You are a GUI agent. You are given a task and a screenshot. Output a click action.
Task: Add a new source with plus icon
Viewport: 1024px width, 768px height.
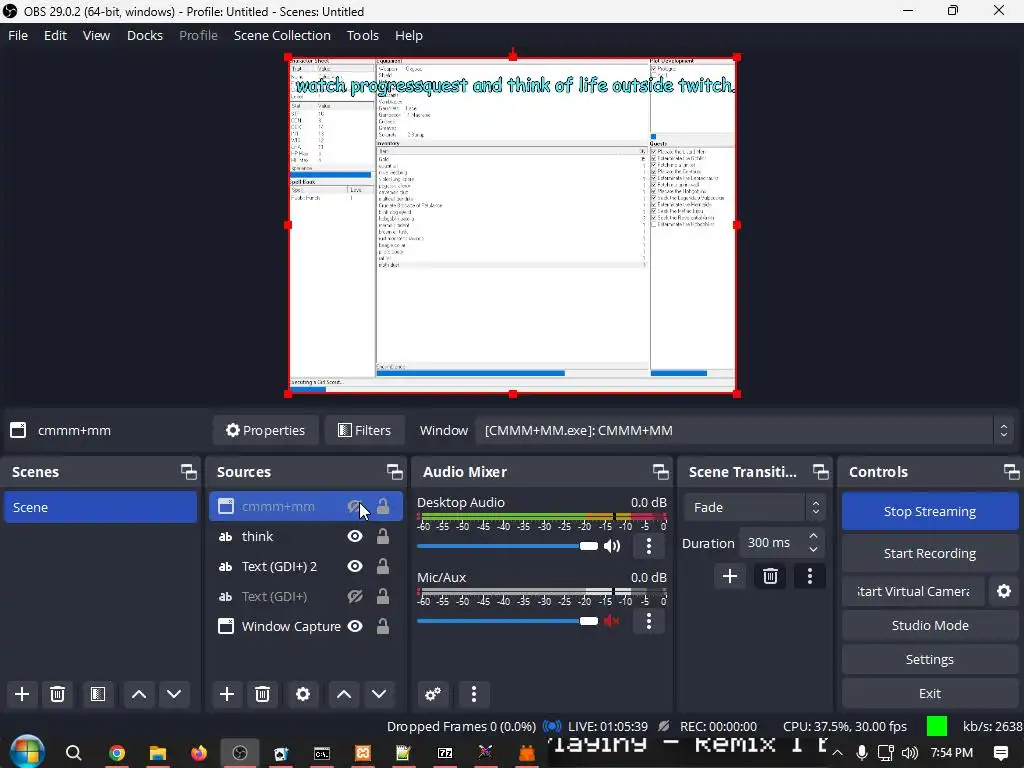227,694
